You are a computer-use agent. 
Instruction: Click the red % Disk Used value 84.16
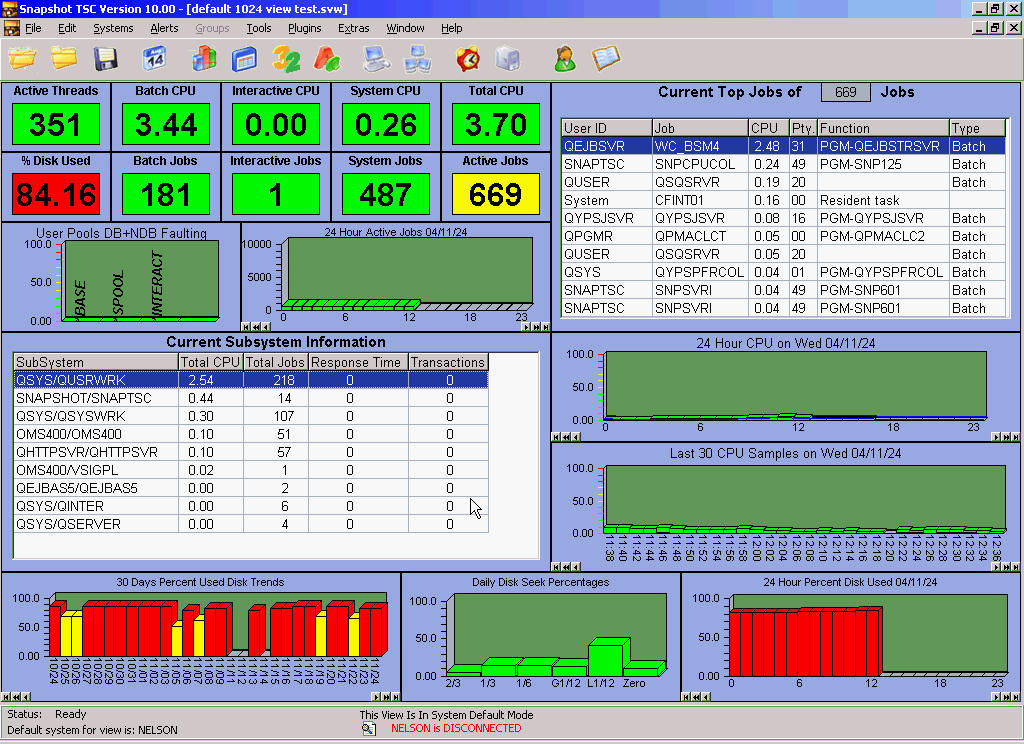56,194
